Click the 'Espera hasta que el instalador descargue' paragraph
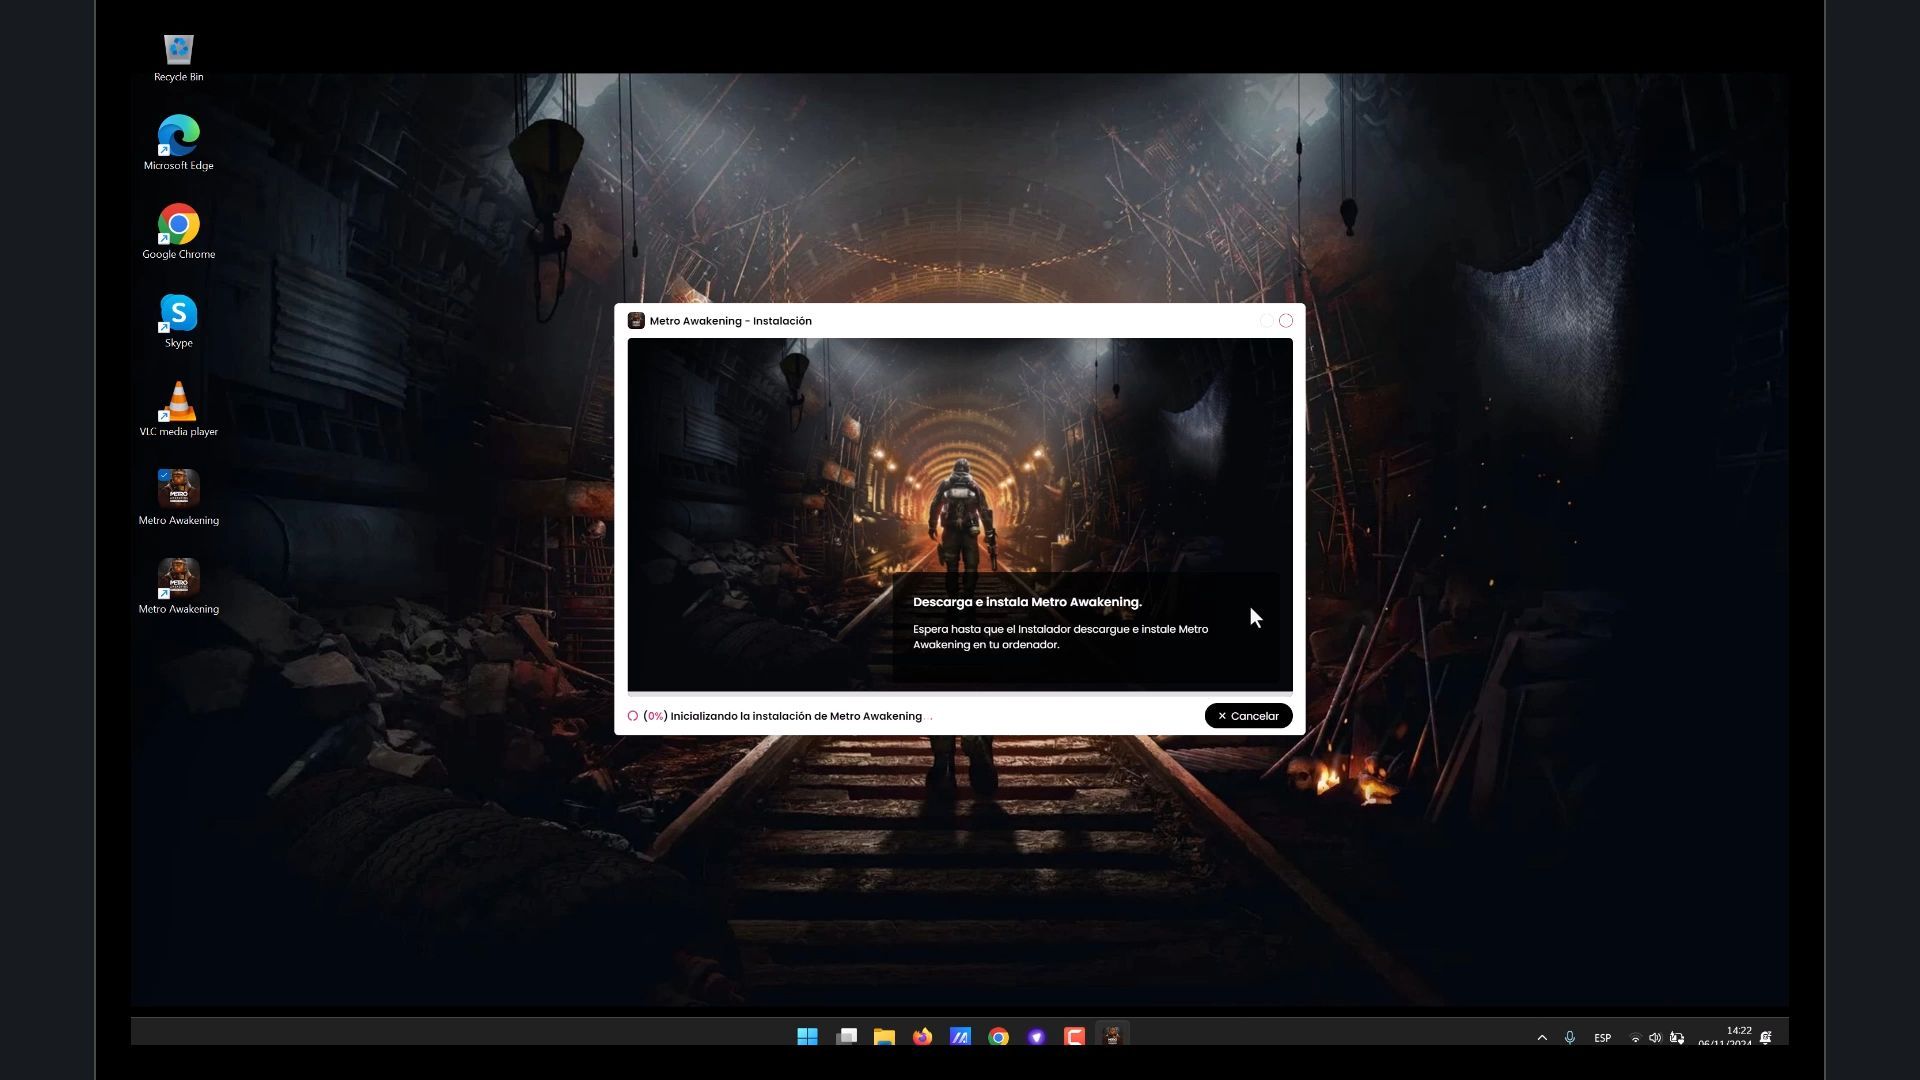 click(1060, 637)
